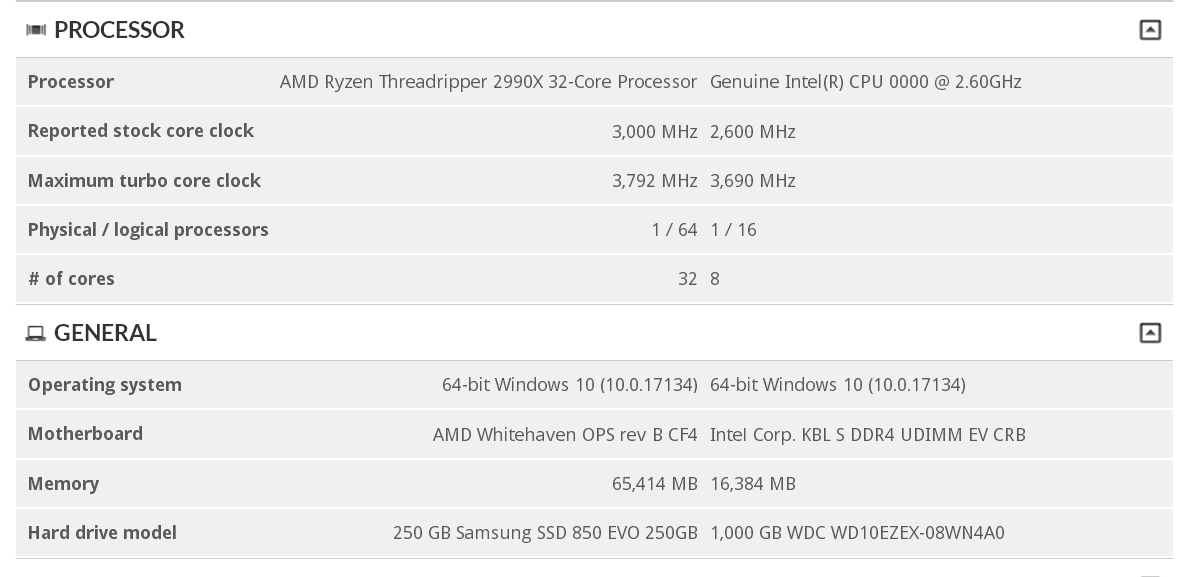Click the processor chip icon
Screen dimensions: 1177x577
[x=36, y=30]
